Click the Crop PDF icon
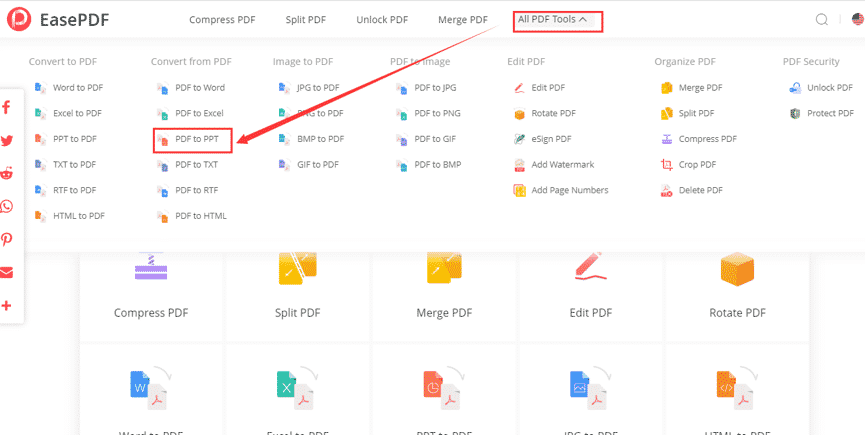Screen dimensions: 865x435 tap(667, 164)
